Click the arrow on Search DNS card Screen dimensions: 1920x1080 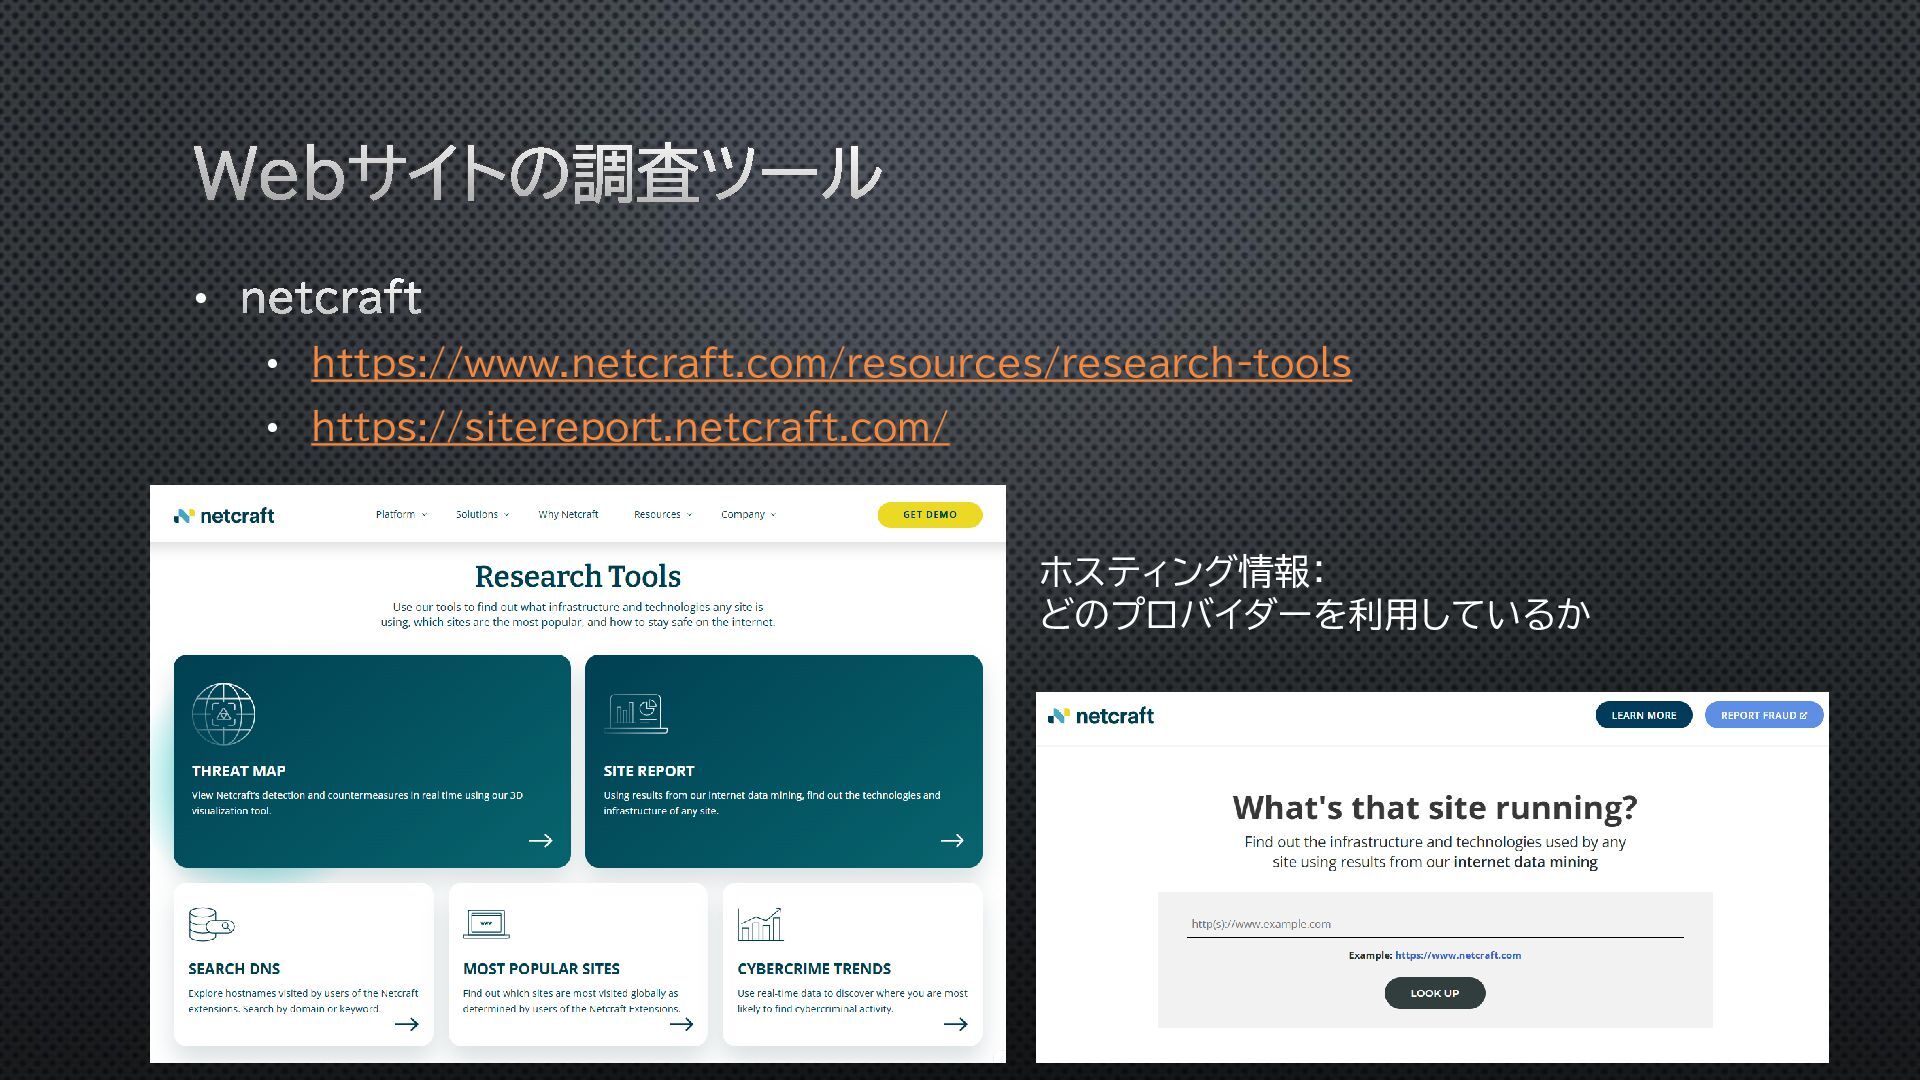[406, 1024]
